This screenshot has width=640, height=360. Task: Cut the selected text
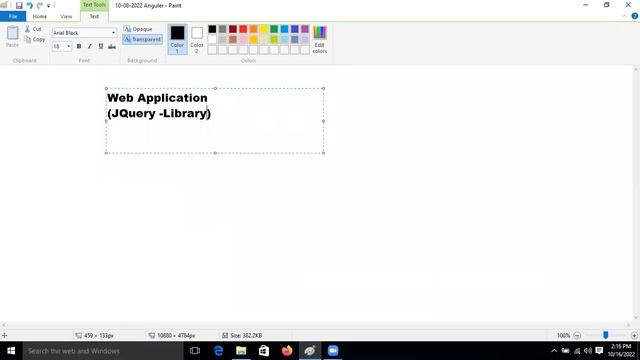point(33,29)
